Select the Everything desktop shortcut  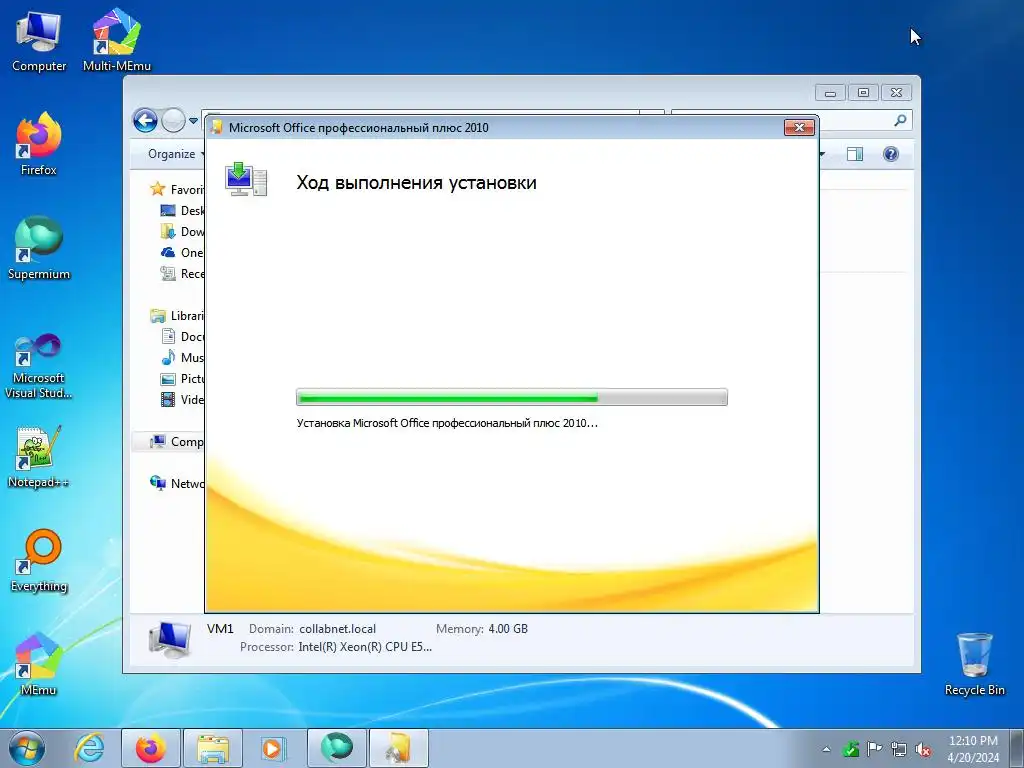click(x=39, y=560)
